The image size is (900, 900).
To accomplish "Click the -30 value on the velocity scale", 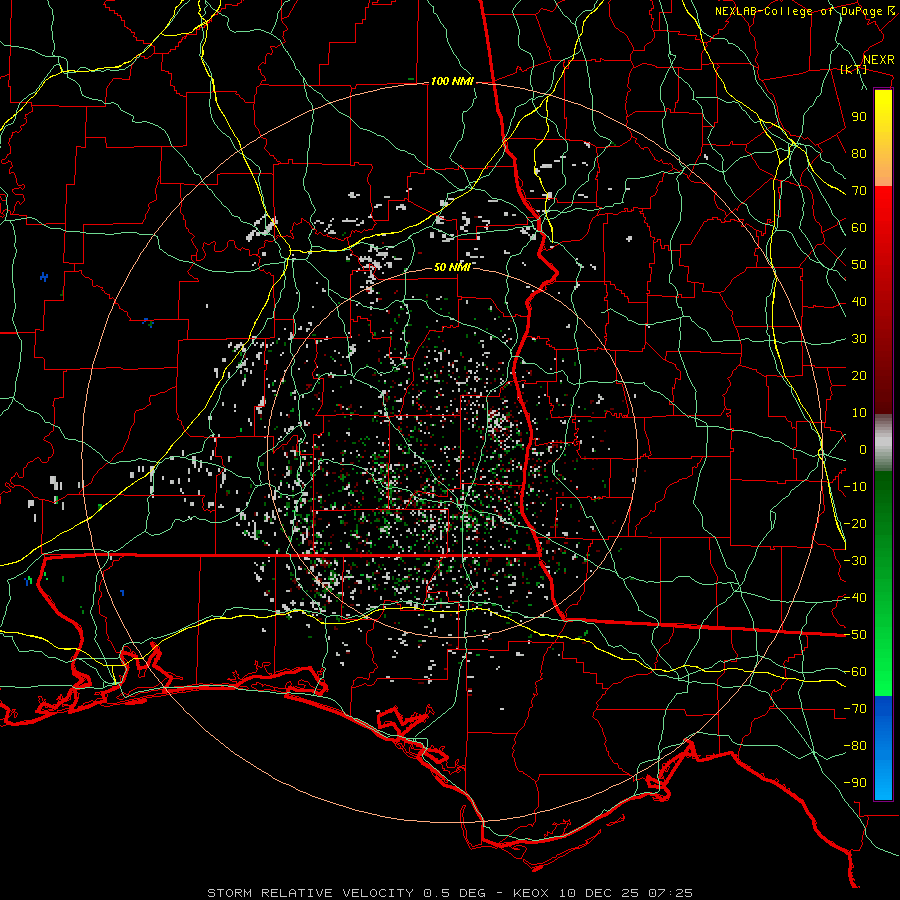I will pos(855,561).
